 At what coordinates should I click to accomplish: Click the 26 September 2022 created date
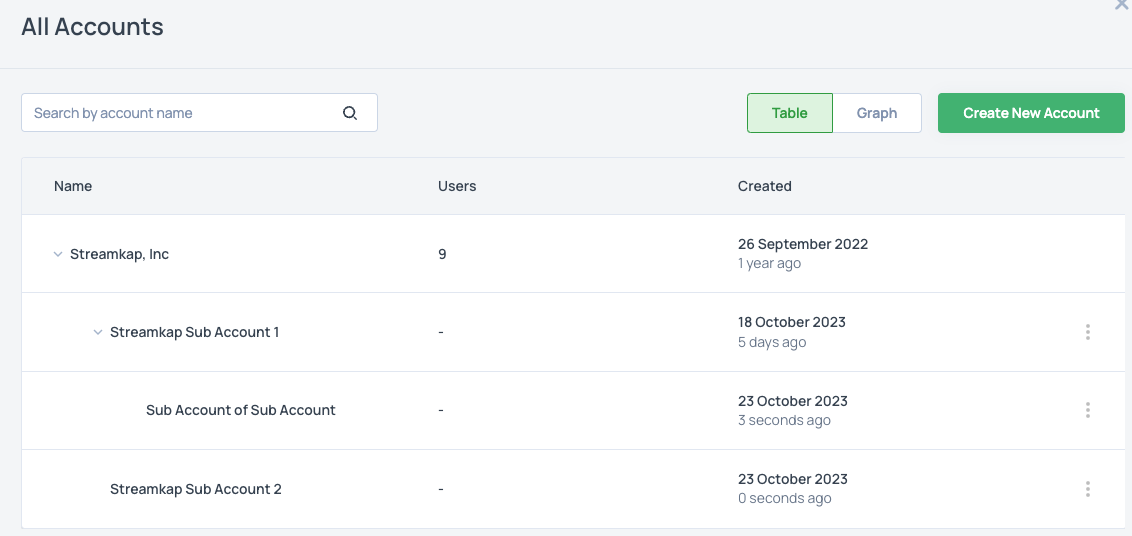(803, 244)
